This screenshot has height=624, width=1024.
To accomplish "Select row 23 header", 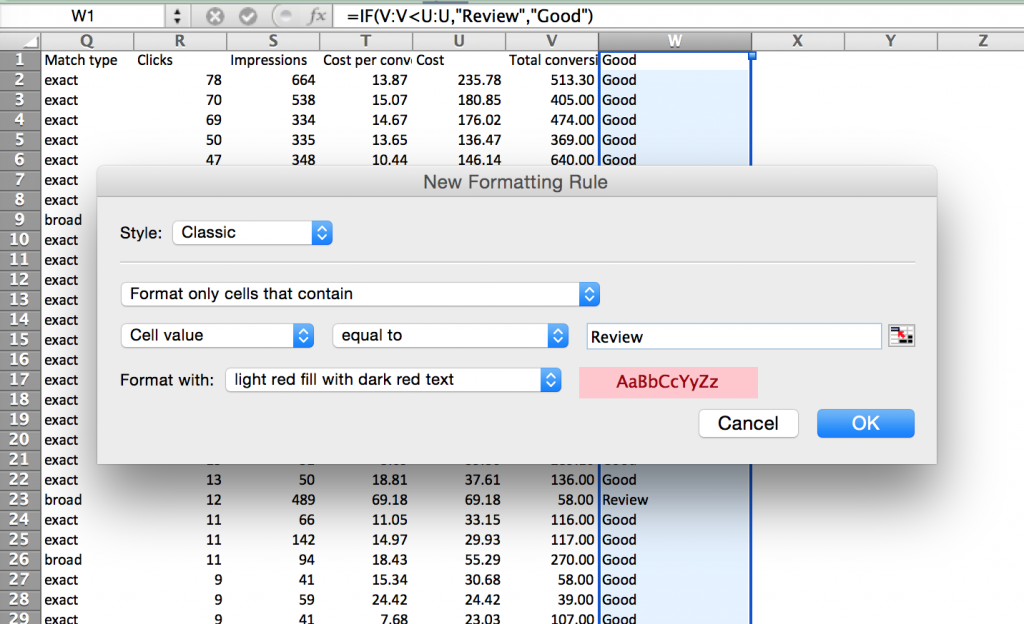I will (20, 500).
